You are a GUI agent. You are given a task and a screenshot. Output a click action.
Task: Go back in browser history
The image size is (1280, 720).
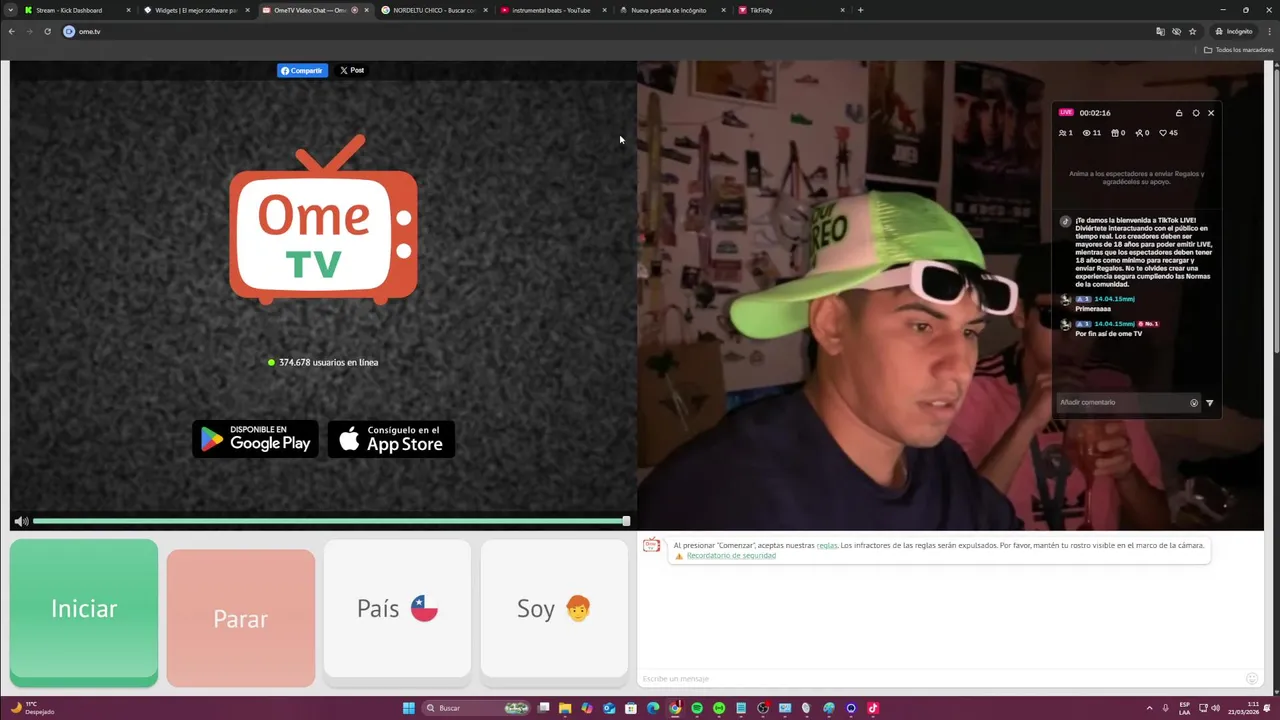click(11, 31)
